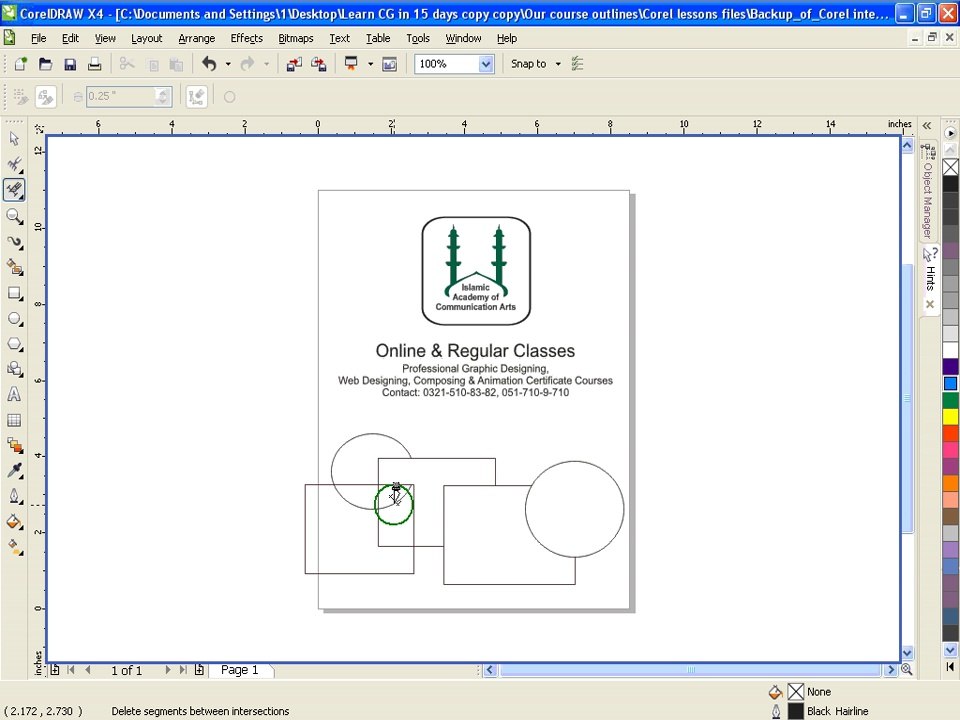Open the Bitmaps menu
The width and height of the screenshot is (960, 720).
point(296,38)
